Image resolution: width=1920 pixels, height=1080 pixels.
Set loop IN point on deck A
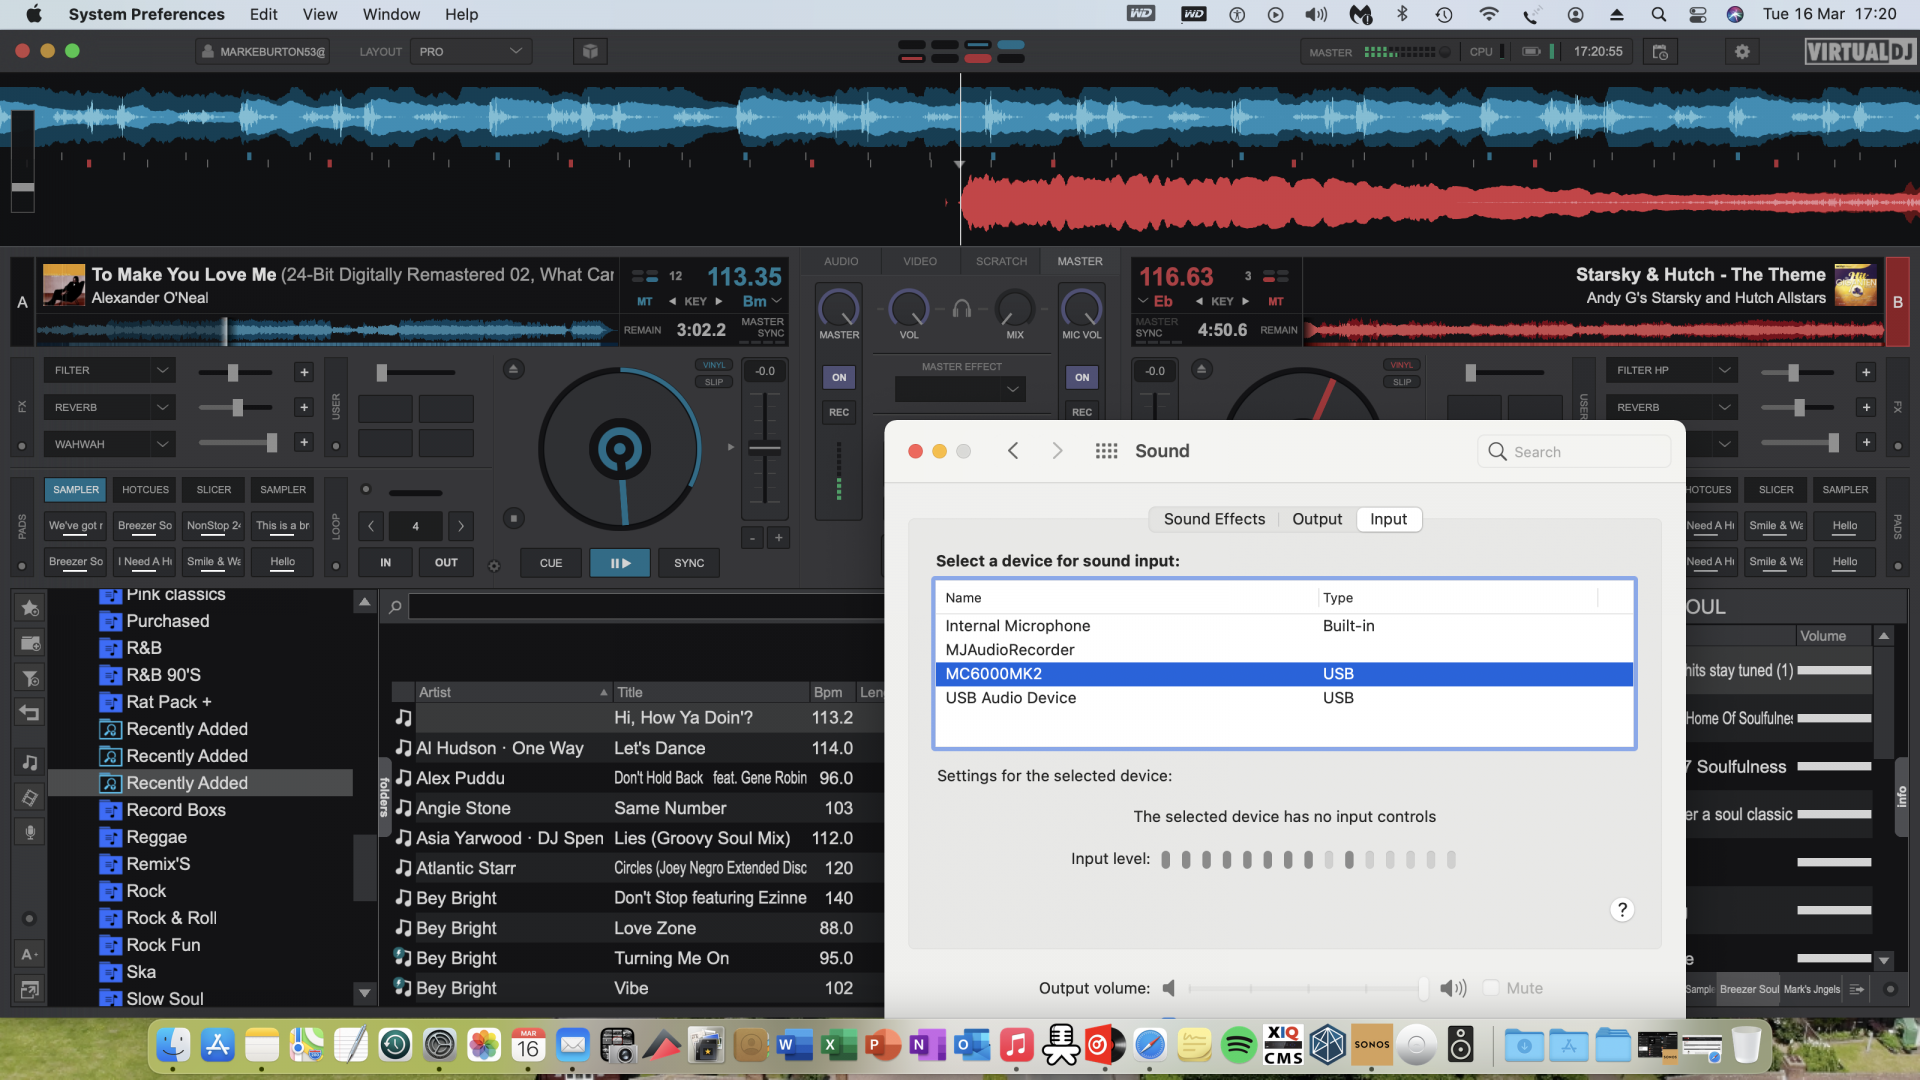pyautogui.click(x=385, y=562)
